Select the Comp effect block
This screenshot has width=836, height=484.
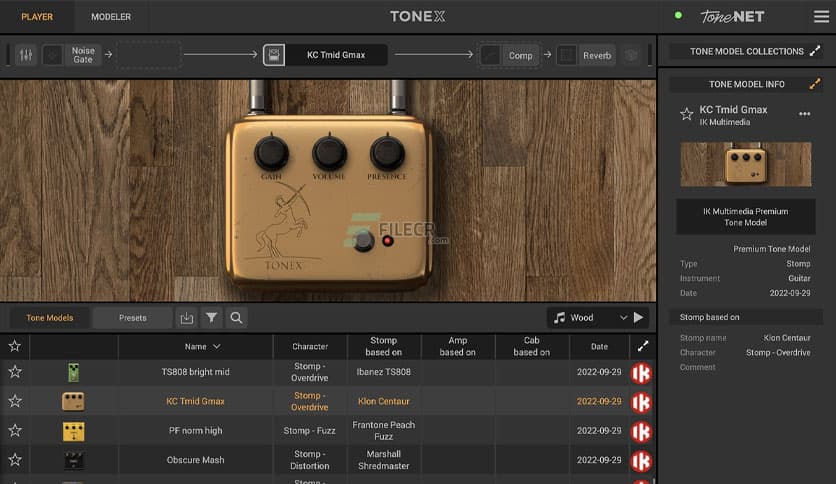click(x=520, y=55)
